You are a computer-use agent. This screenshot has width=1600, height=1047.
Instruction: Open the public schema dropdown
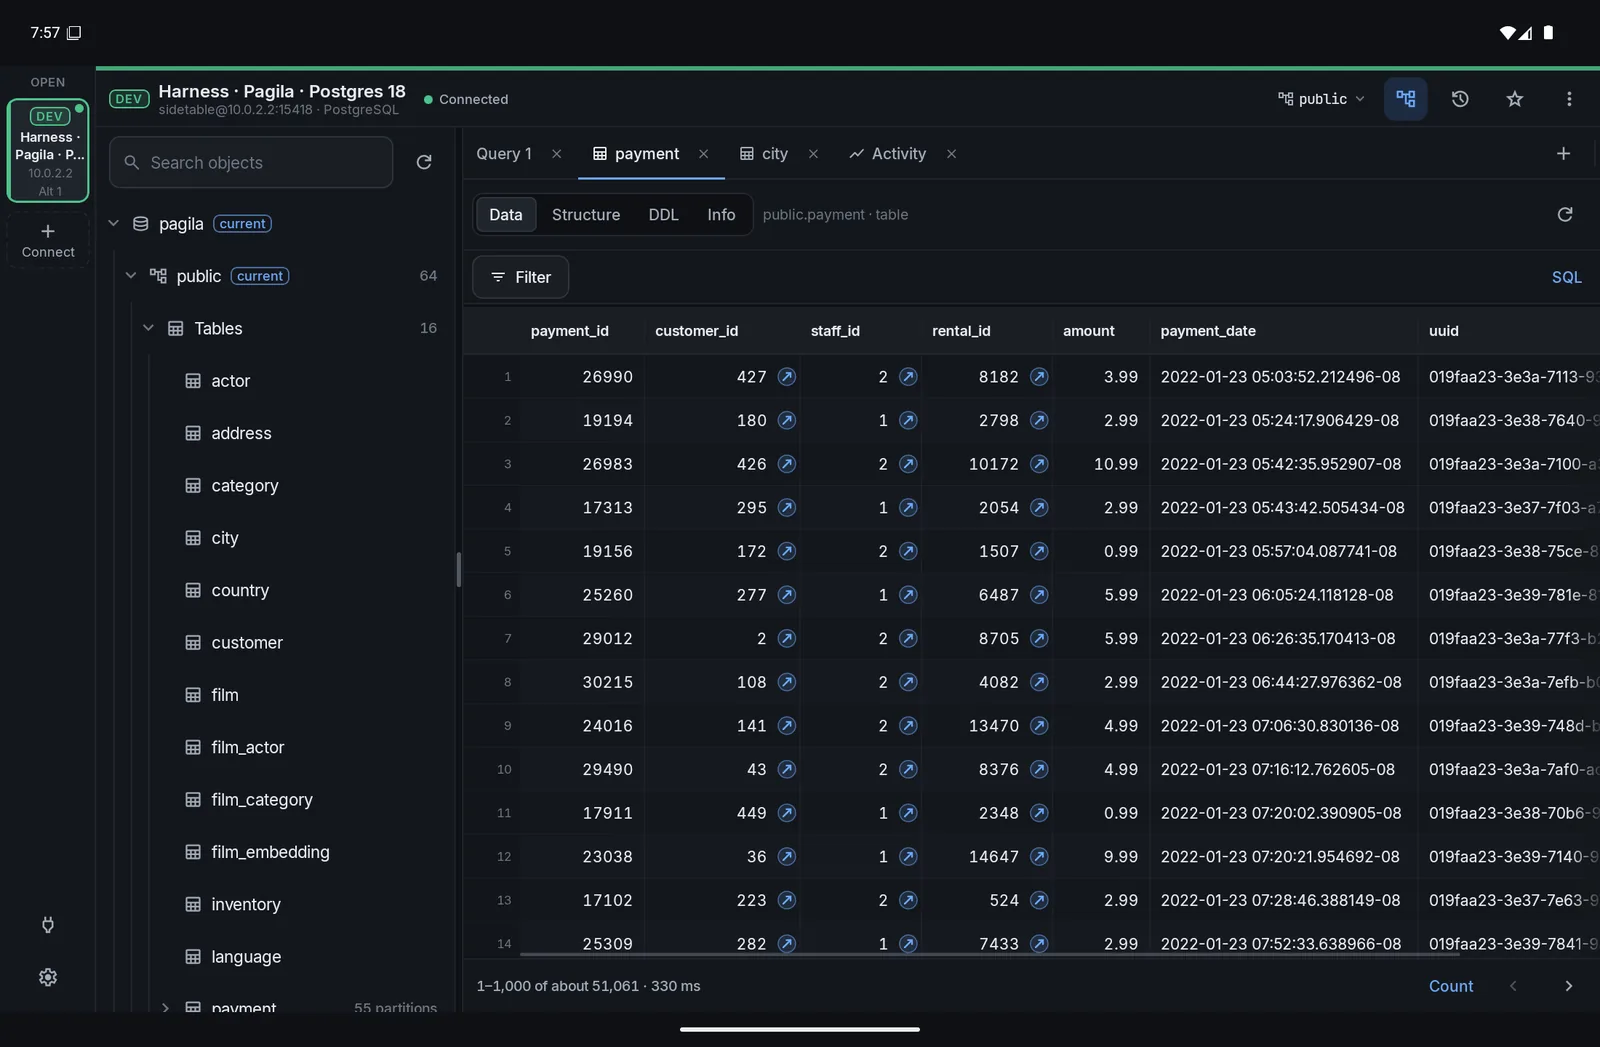click(1321, 99)
